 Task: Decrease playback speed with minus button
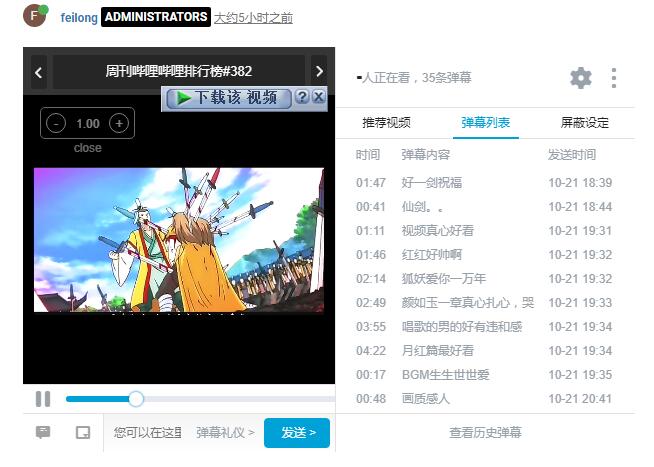(x=57, y=123)
